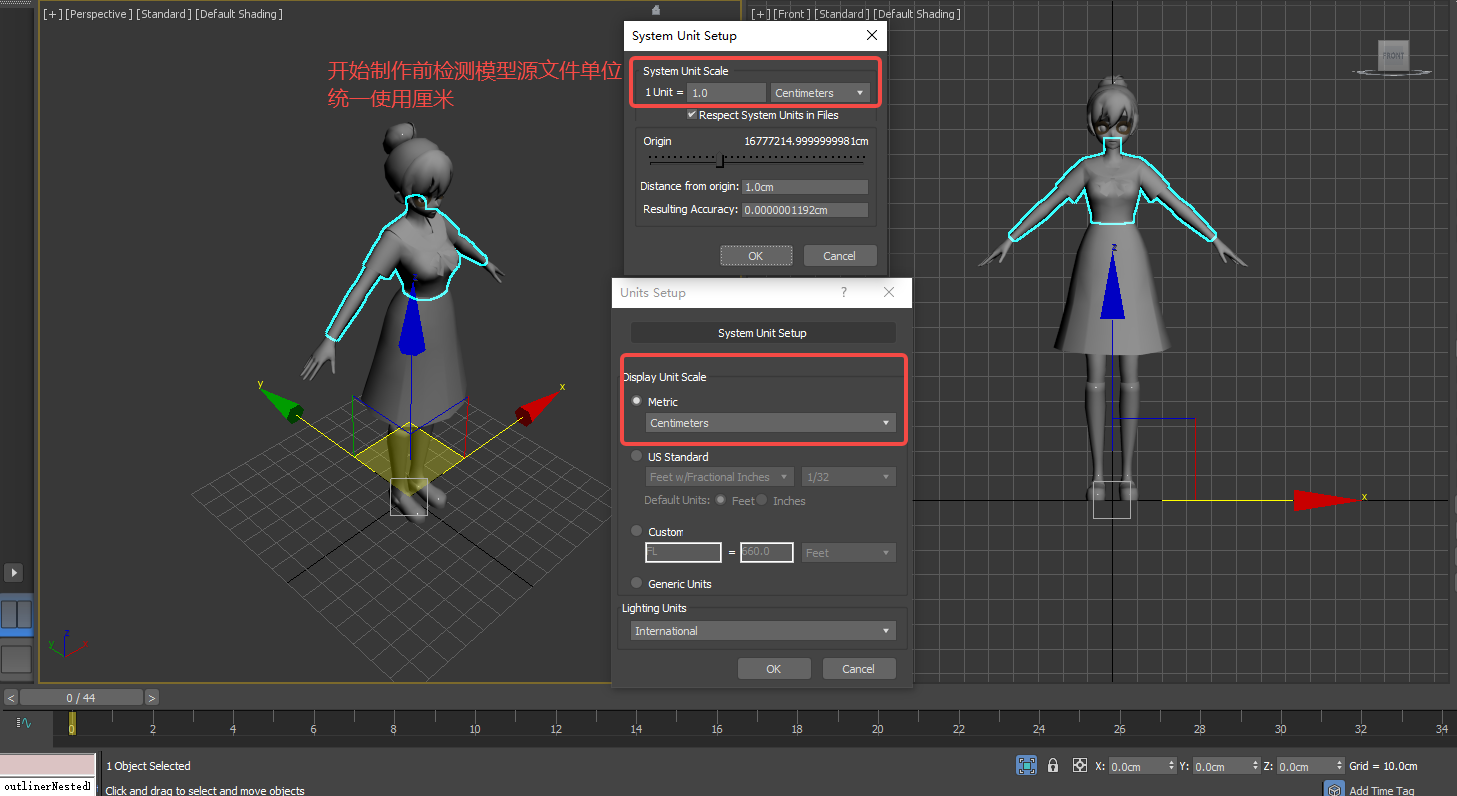This screenshot has width=1457, height=796.
Task: Click the System Unit Setup button in Units Setup
Action: tap(763, 333)
